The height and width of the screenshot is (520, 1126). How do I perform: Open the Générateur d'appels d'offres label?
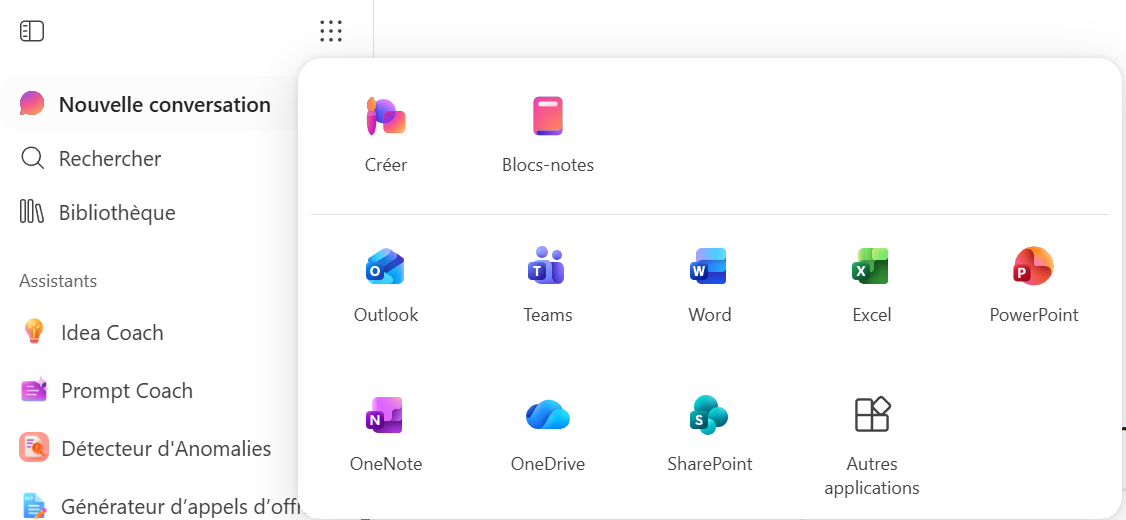pyautogui.click(x=180, y=506)
